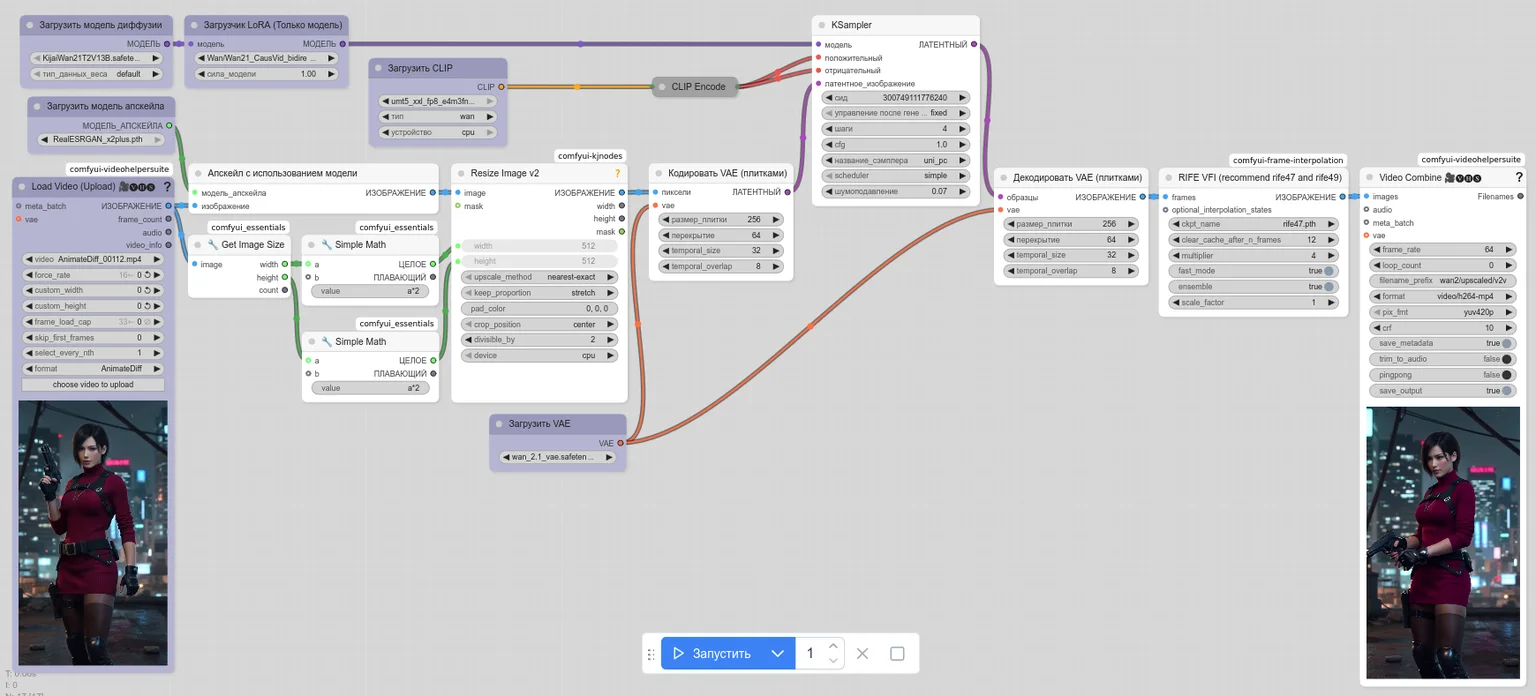
Task: Click the width output port of Get Image Size
Action: 285,264
